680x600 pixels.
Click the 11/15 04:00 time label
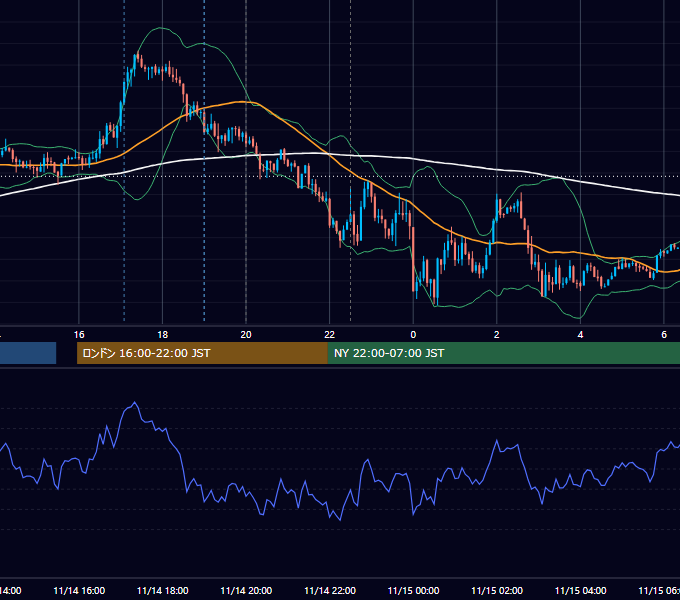coord(581,591)
